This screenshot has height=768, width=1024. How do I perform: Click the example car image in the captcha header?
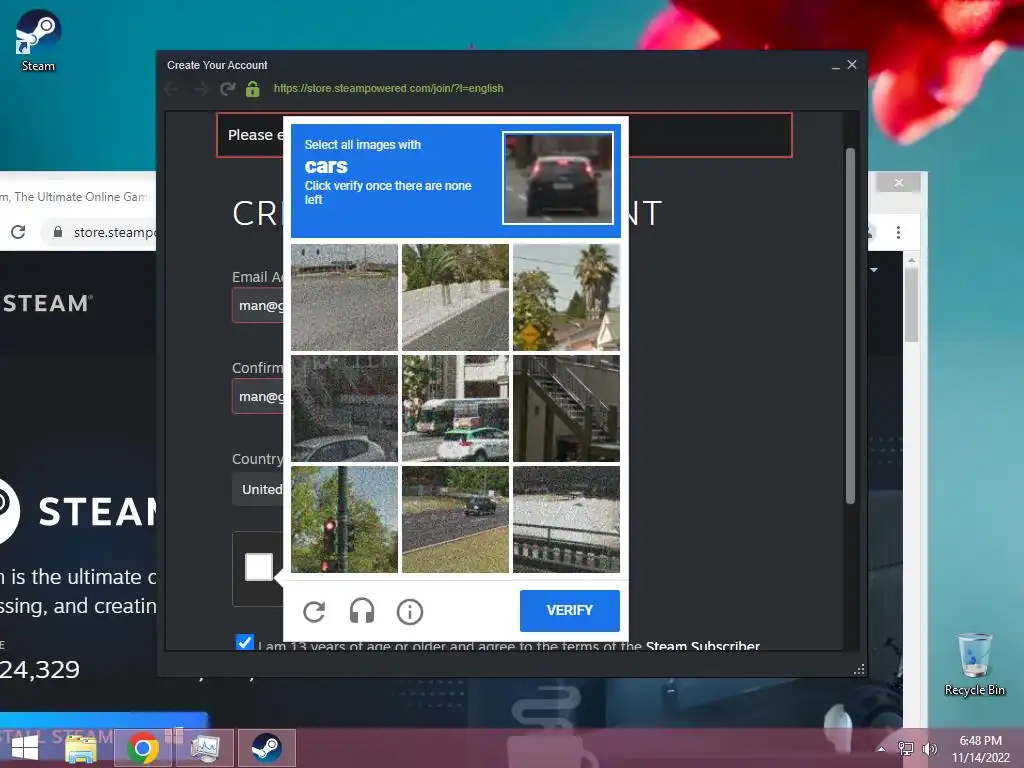558,178
